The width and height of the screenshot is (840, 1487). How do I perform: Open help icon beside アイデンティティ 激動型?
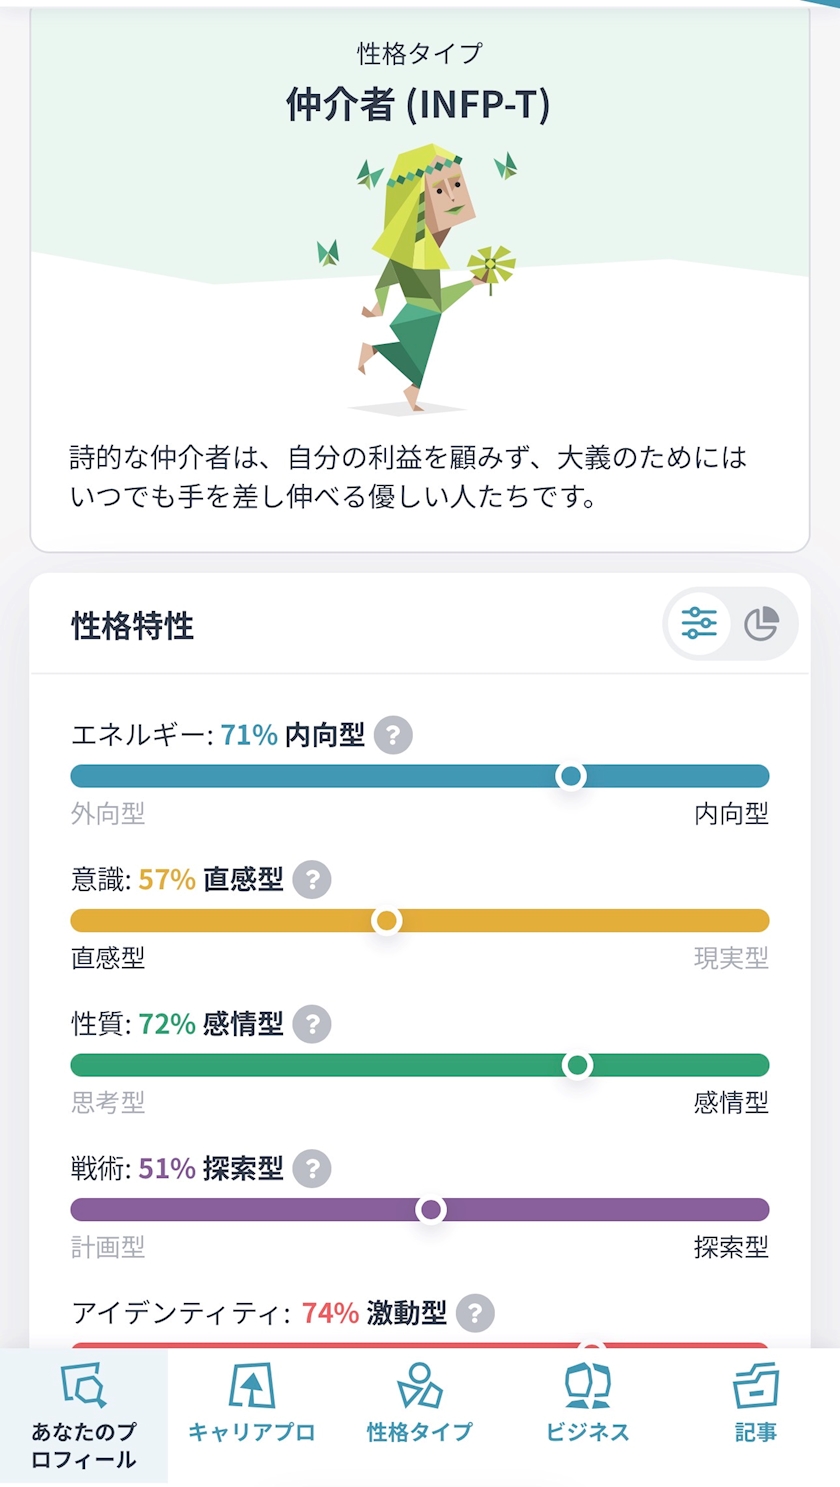[475, 1313]
